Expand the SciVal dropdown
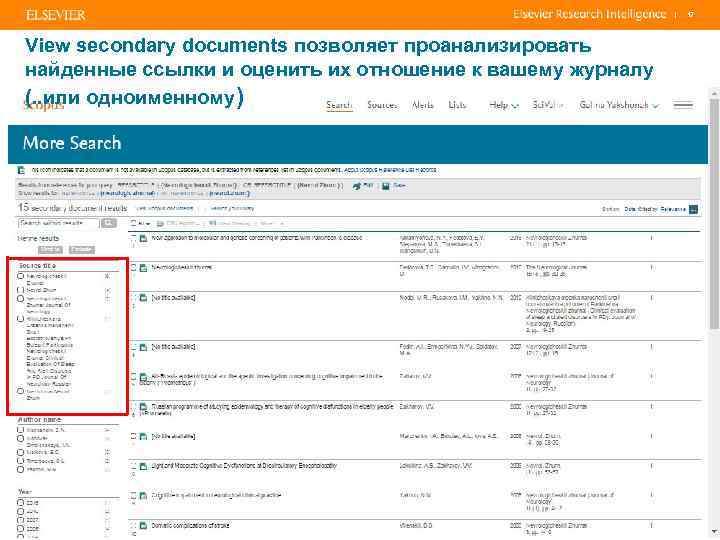This screenshot has width=720, height=540. (547, 105)
